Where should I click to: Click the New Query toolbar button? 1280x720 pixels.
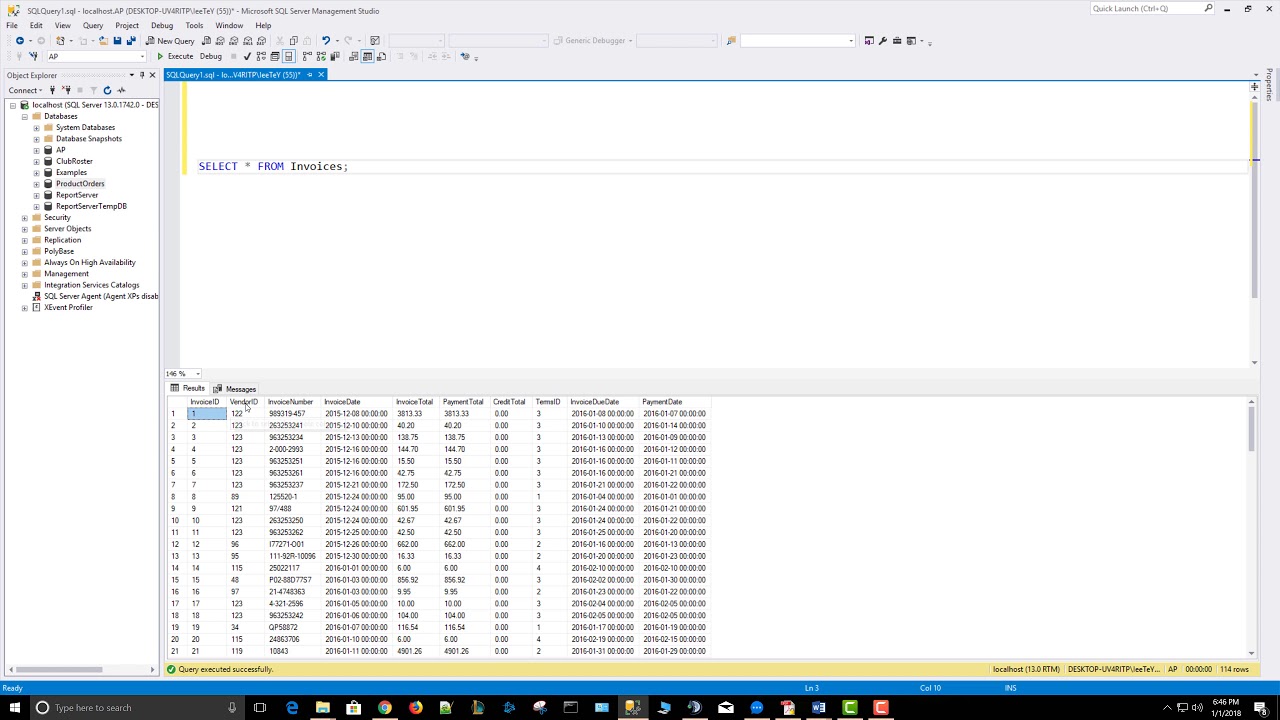pos(169,41)
